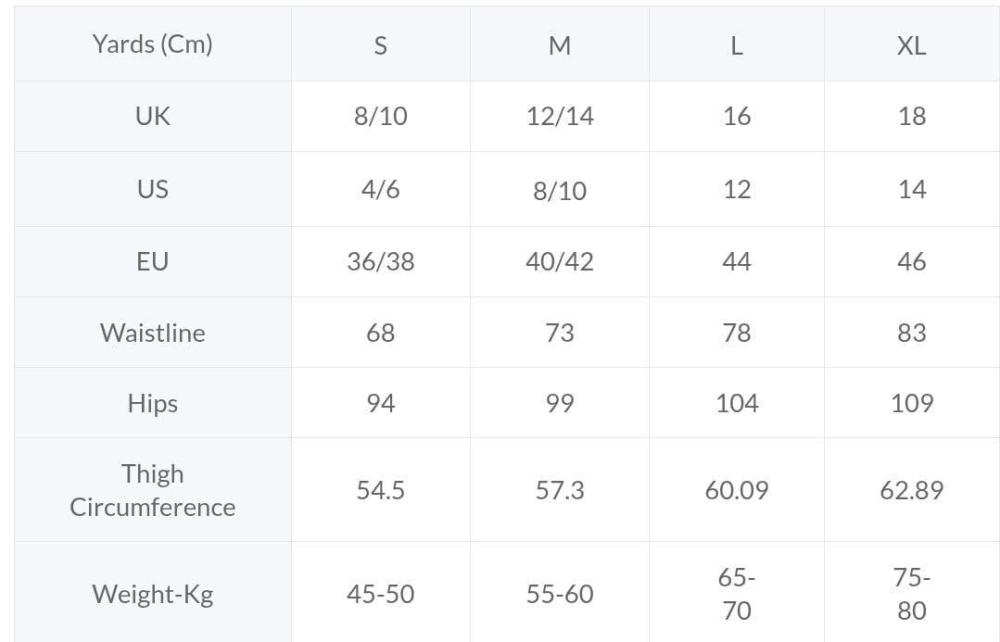Click the hips value 104 cell

point(737,403)
